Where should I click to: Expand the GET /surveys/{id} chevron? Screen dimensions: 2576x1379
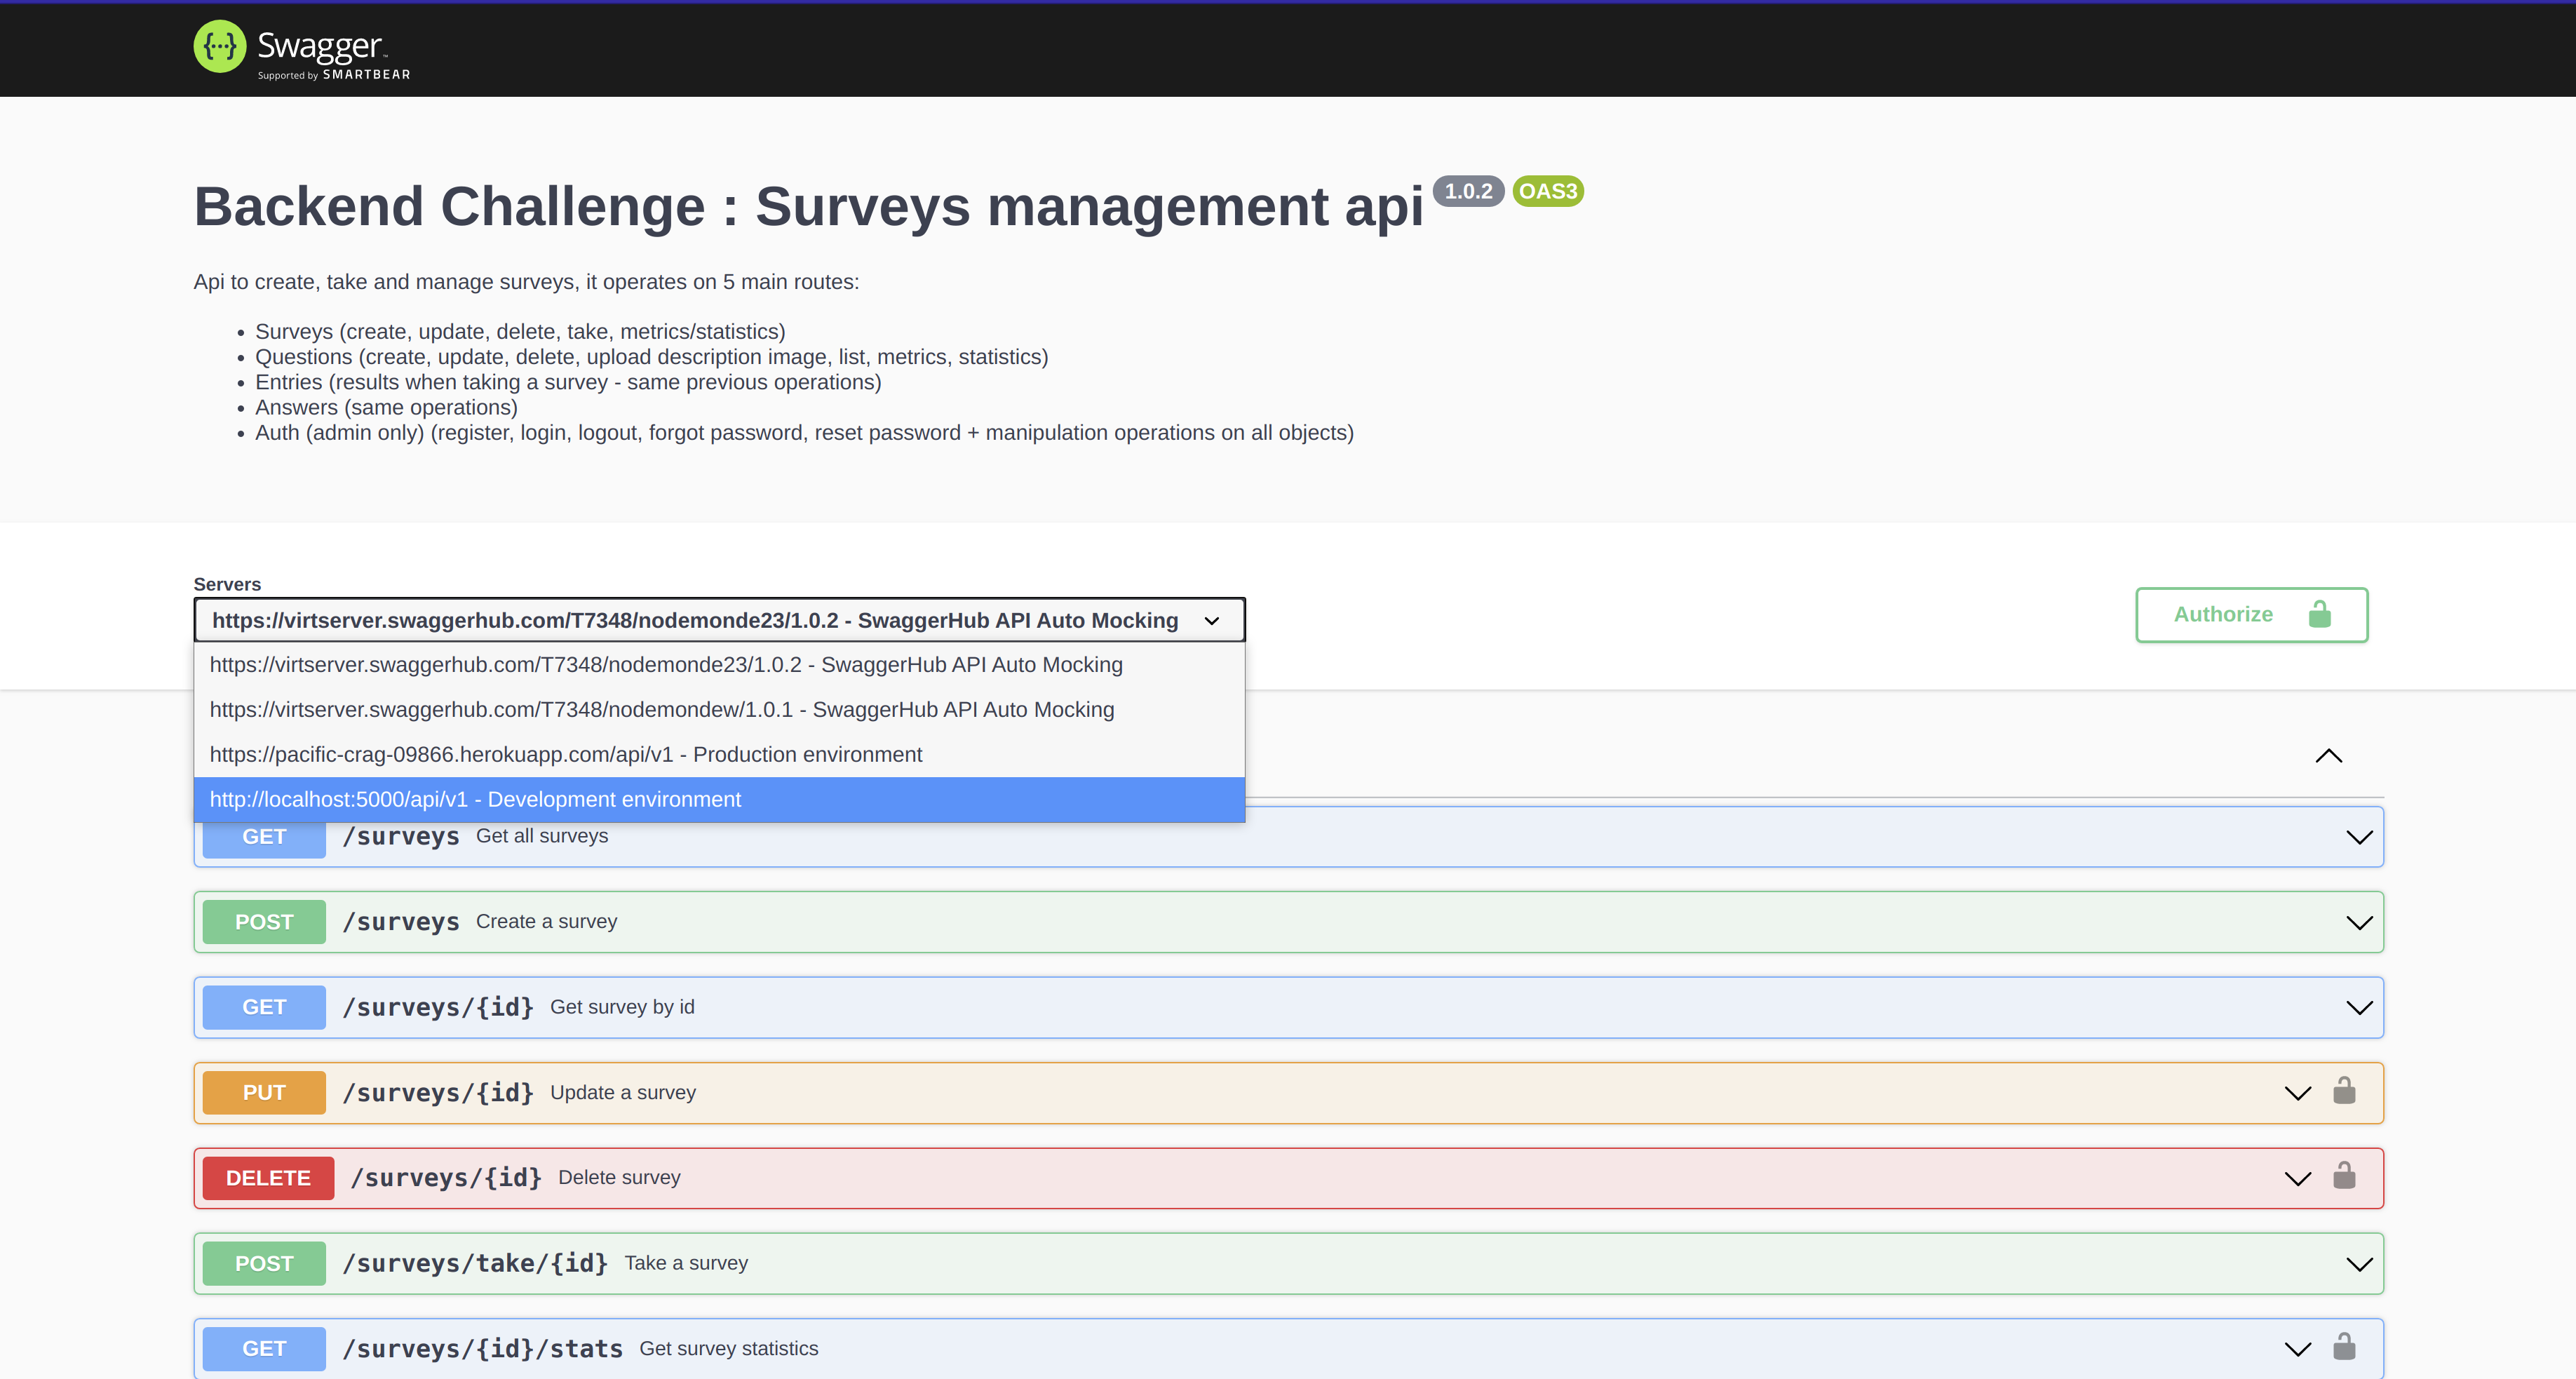tap(2359, 1008)
